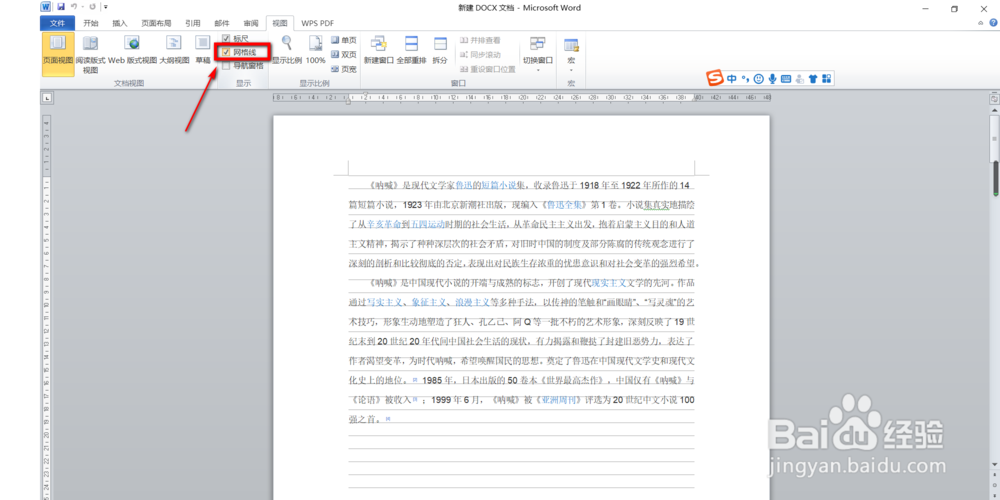Set zoom to 100% using the ribbon icon
This screenshot has height=500, width=1000.
(316, 50)
